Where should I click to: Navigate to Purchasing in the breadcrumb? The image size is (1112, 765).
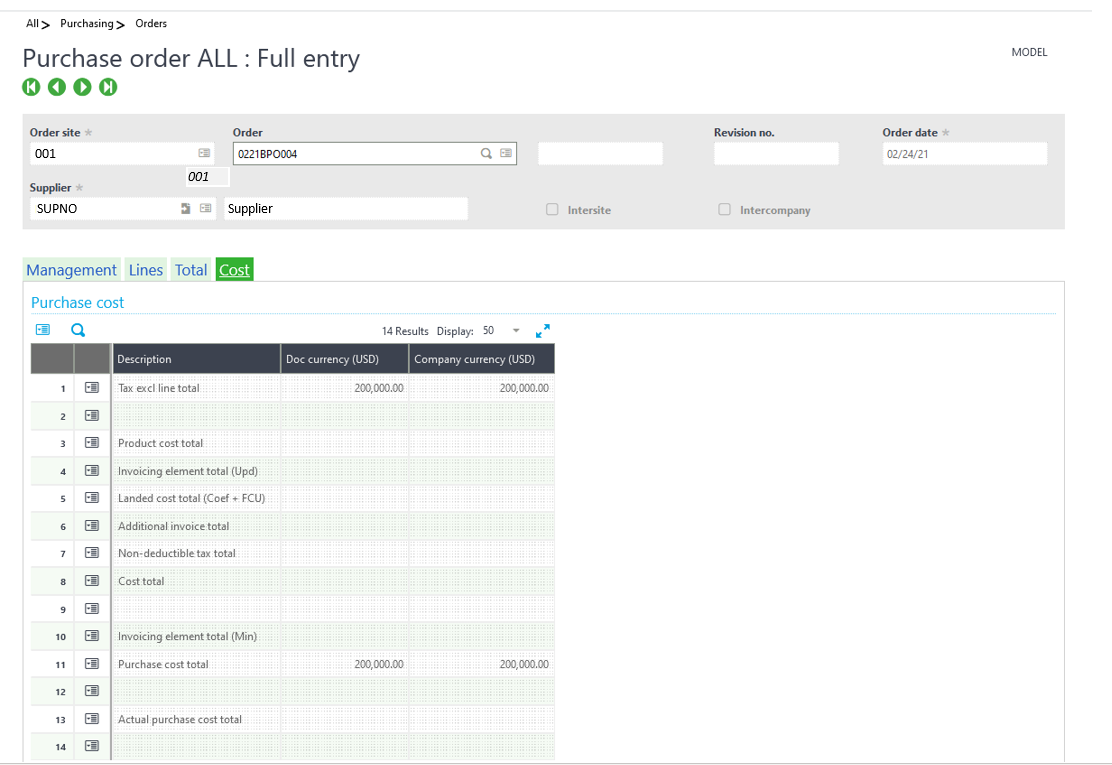pos(87,23)
